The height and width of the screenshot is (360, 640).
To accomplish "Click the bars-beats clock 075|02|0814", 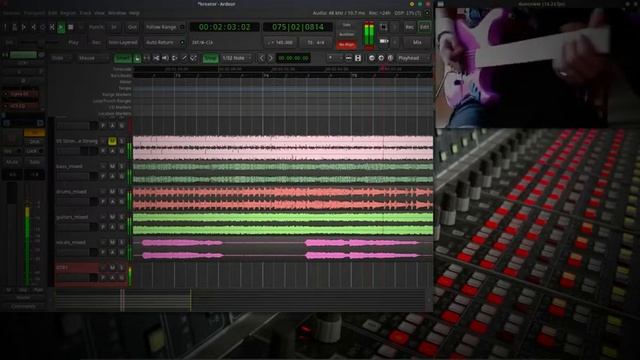I will pyautogui.click(x=298, y=27).
